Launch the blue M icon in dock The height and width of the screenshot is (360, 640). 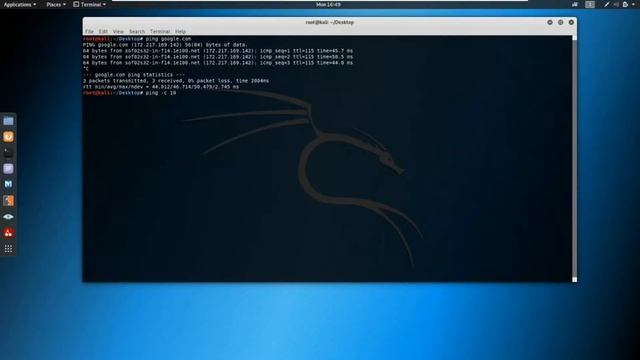pos(8,184)
